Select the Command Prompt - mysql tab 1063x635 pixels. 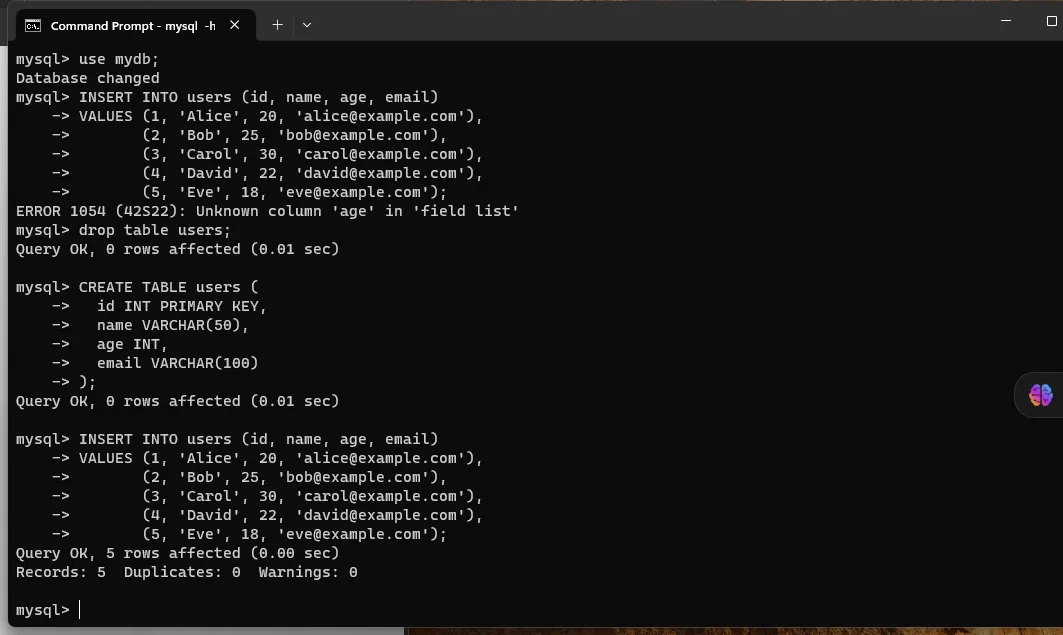pyautogui.click(x=132, y=25)
